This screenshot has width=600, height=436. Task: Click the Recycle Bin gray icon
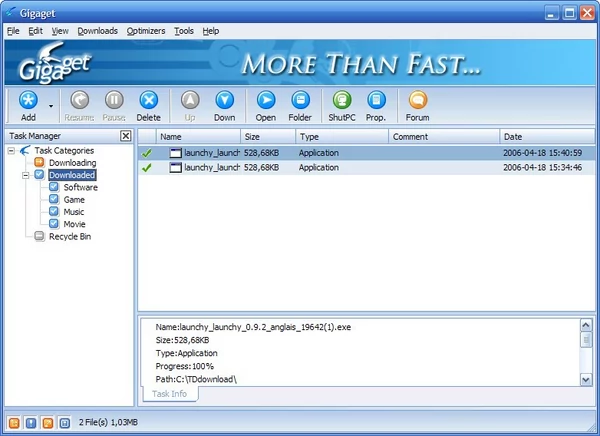click(x=39, y=236)
